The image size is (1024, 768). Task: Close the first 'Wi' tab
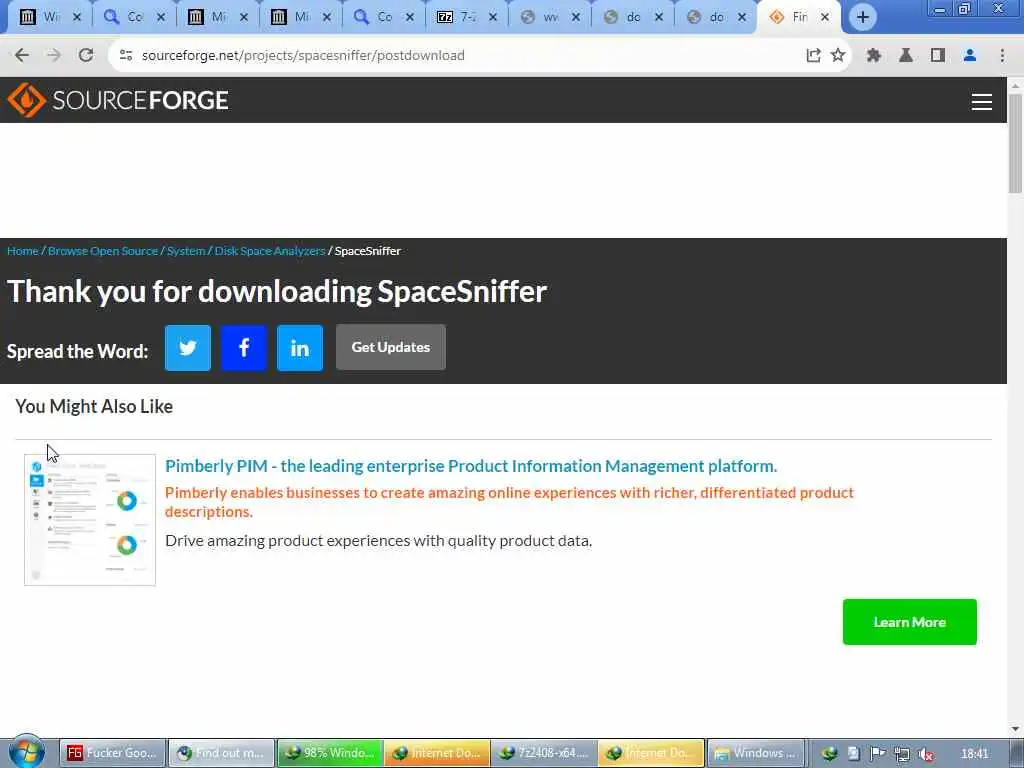pyautogui.click(x=76, y=17)
